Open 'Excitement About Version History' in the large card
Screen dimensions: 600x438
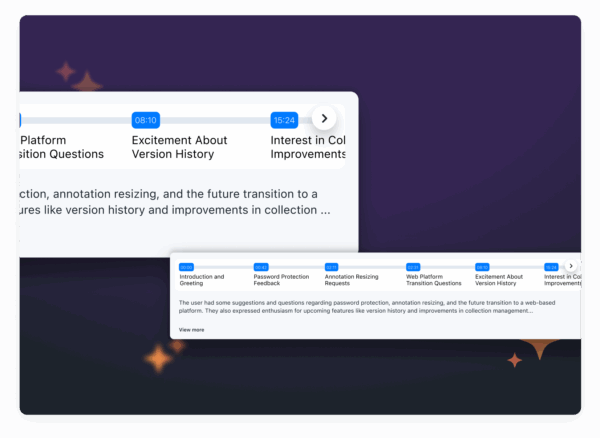[x=179, y=147]
